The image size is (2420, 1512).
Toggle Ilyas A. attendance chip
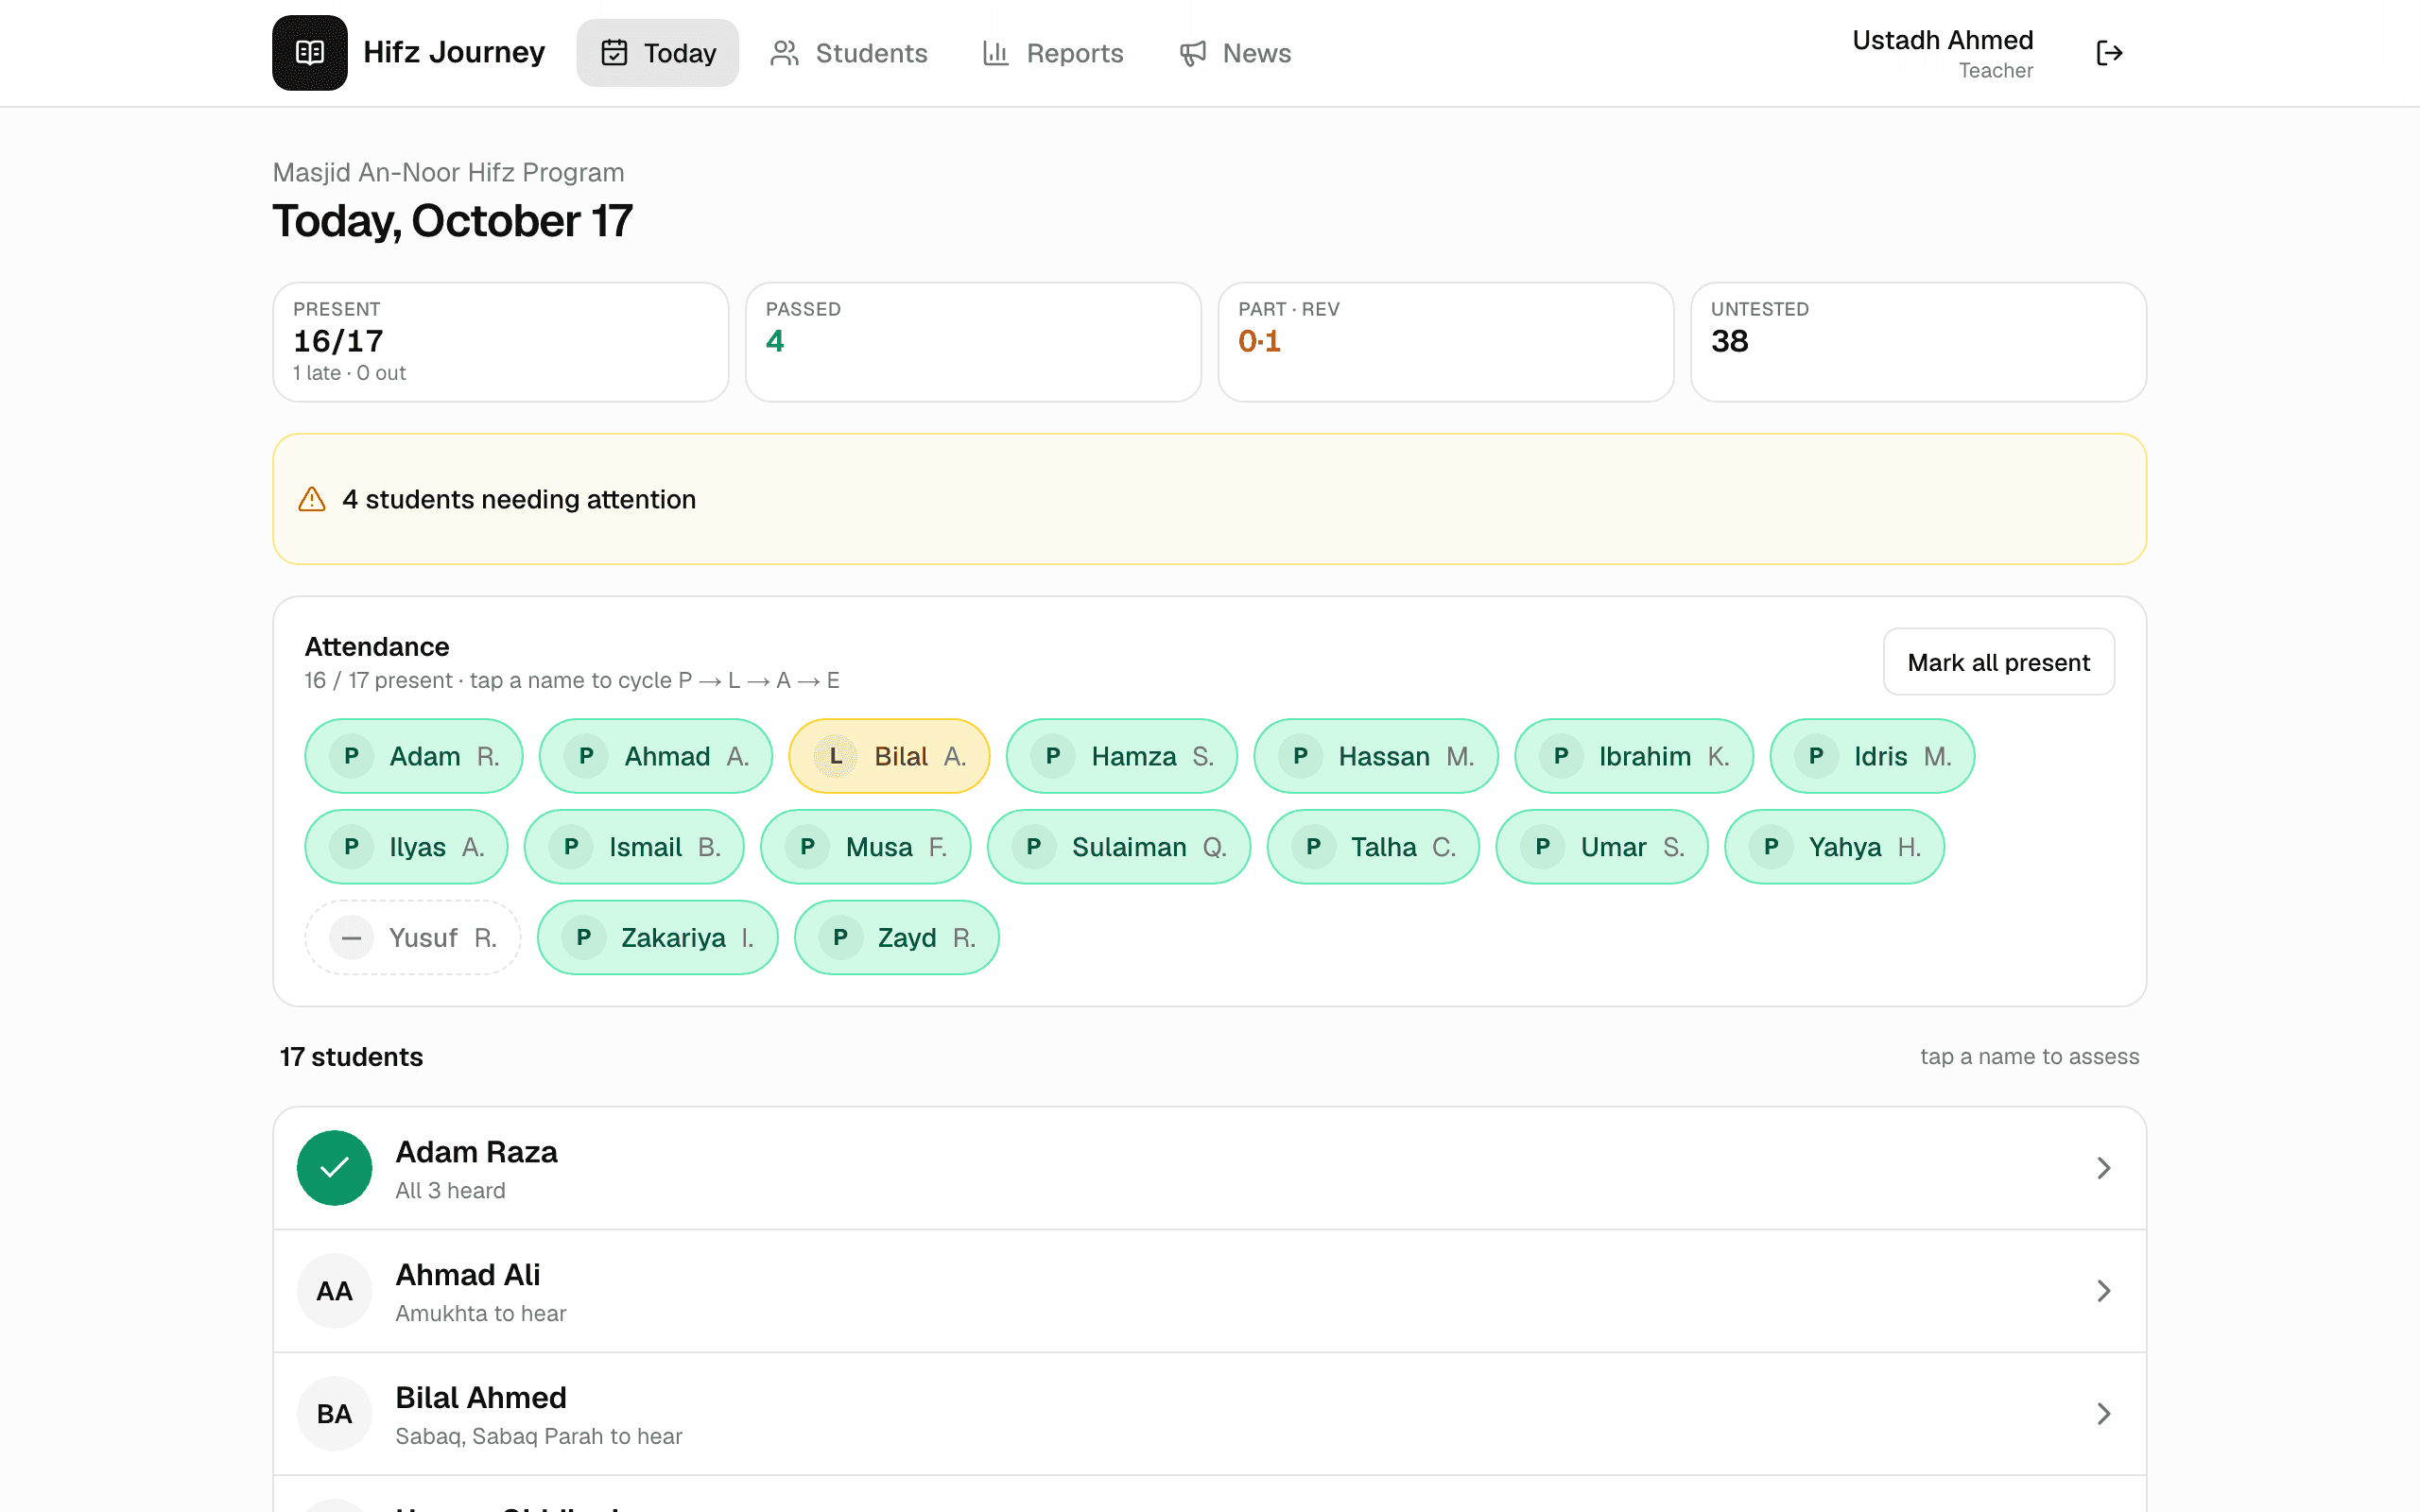tap(406, 847)
